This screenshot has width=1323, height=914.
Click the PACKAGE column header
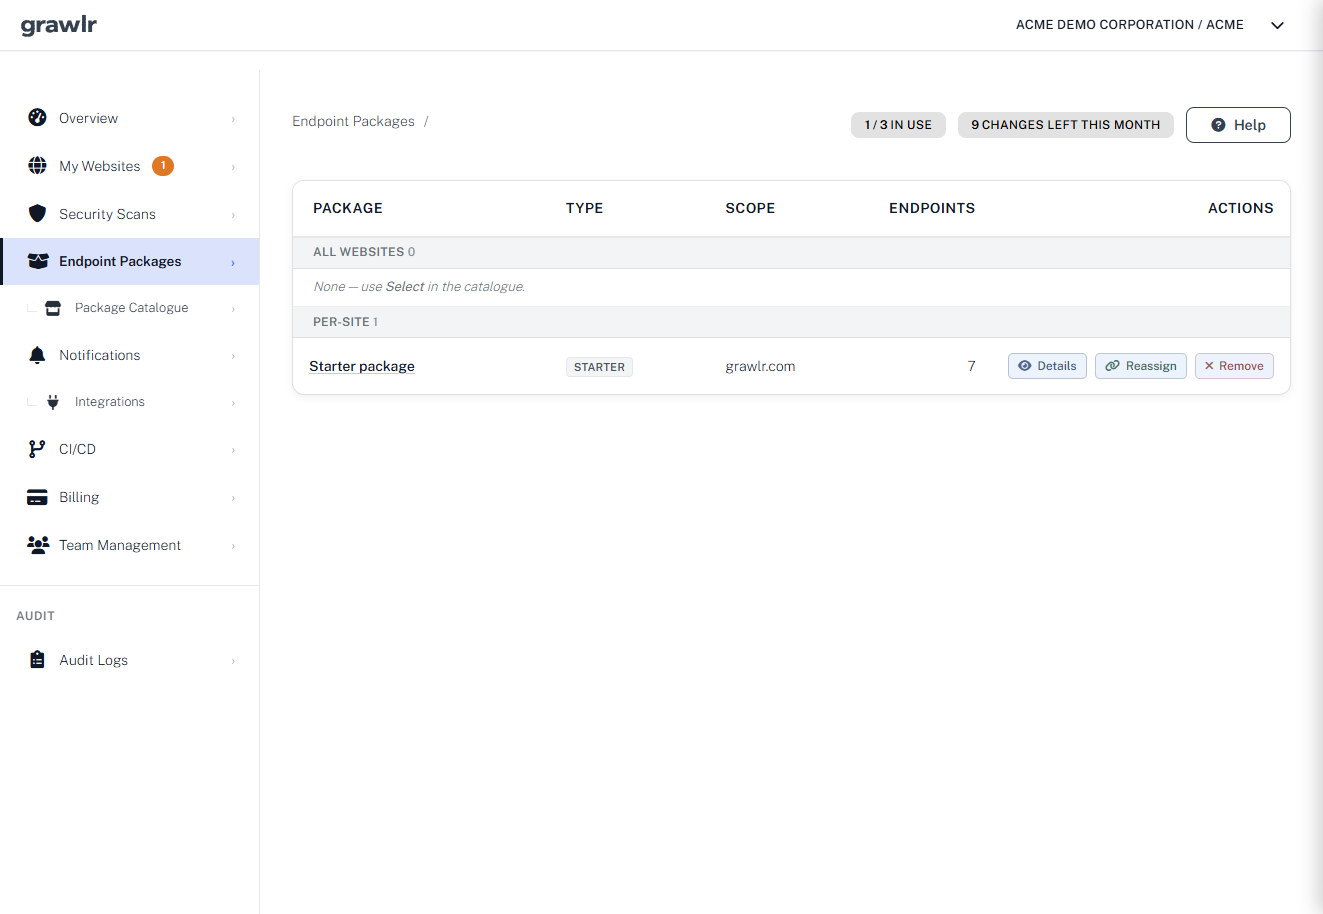pos(348,208)
